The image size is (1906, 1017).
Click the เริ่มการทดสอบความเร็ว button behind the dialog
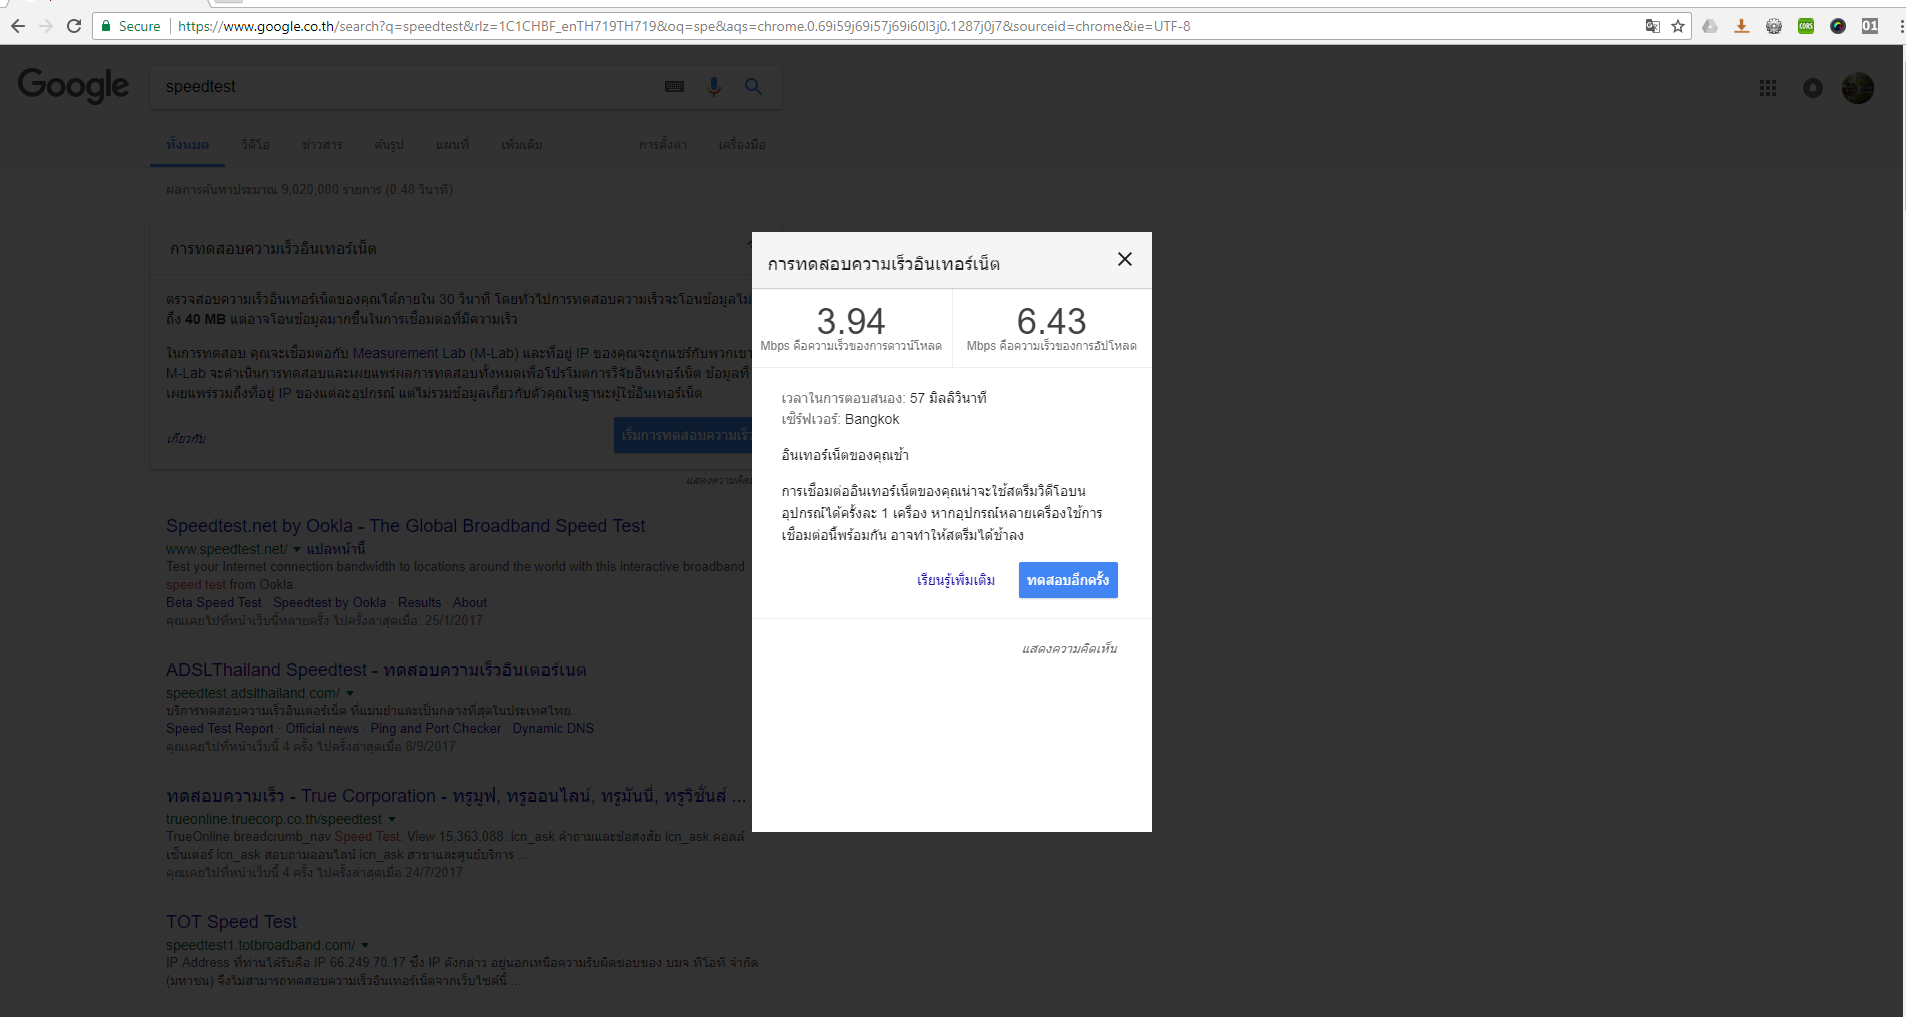pos(683,435)
